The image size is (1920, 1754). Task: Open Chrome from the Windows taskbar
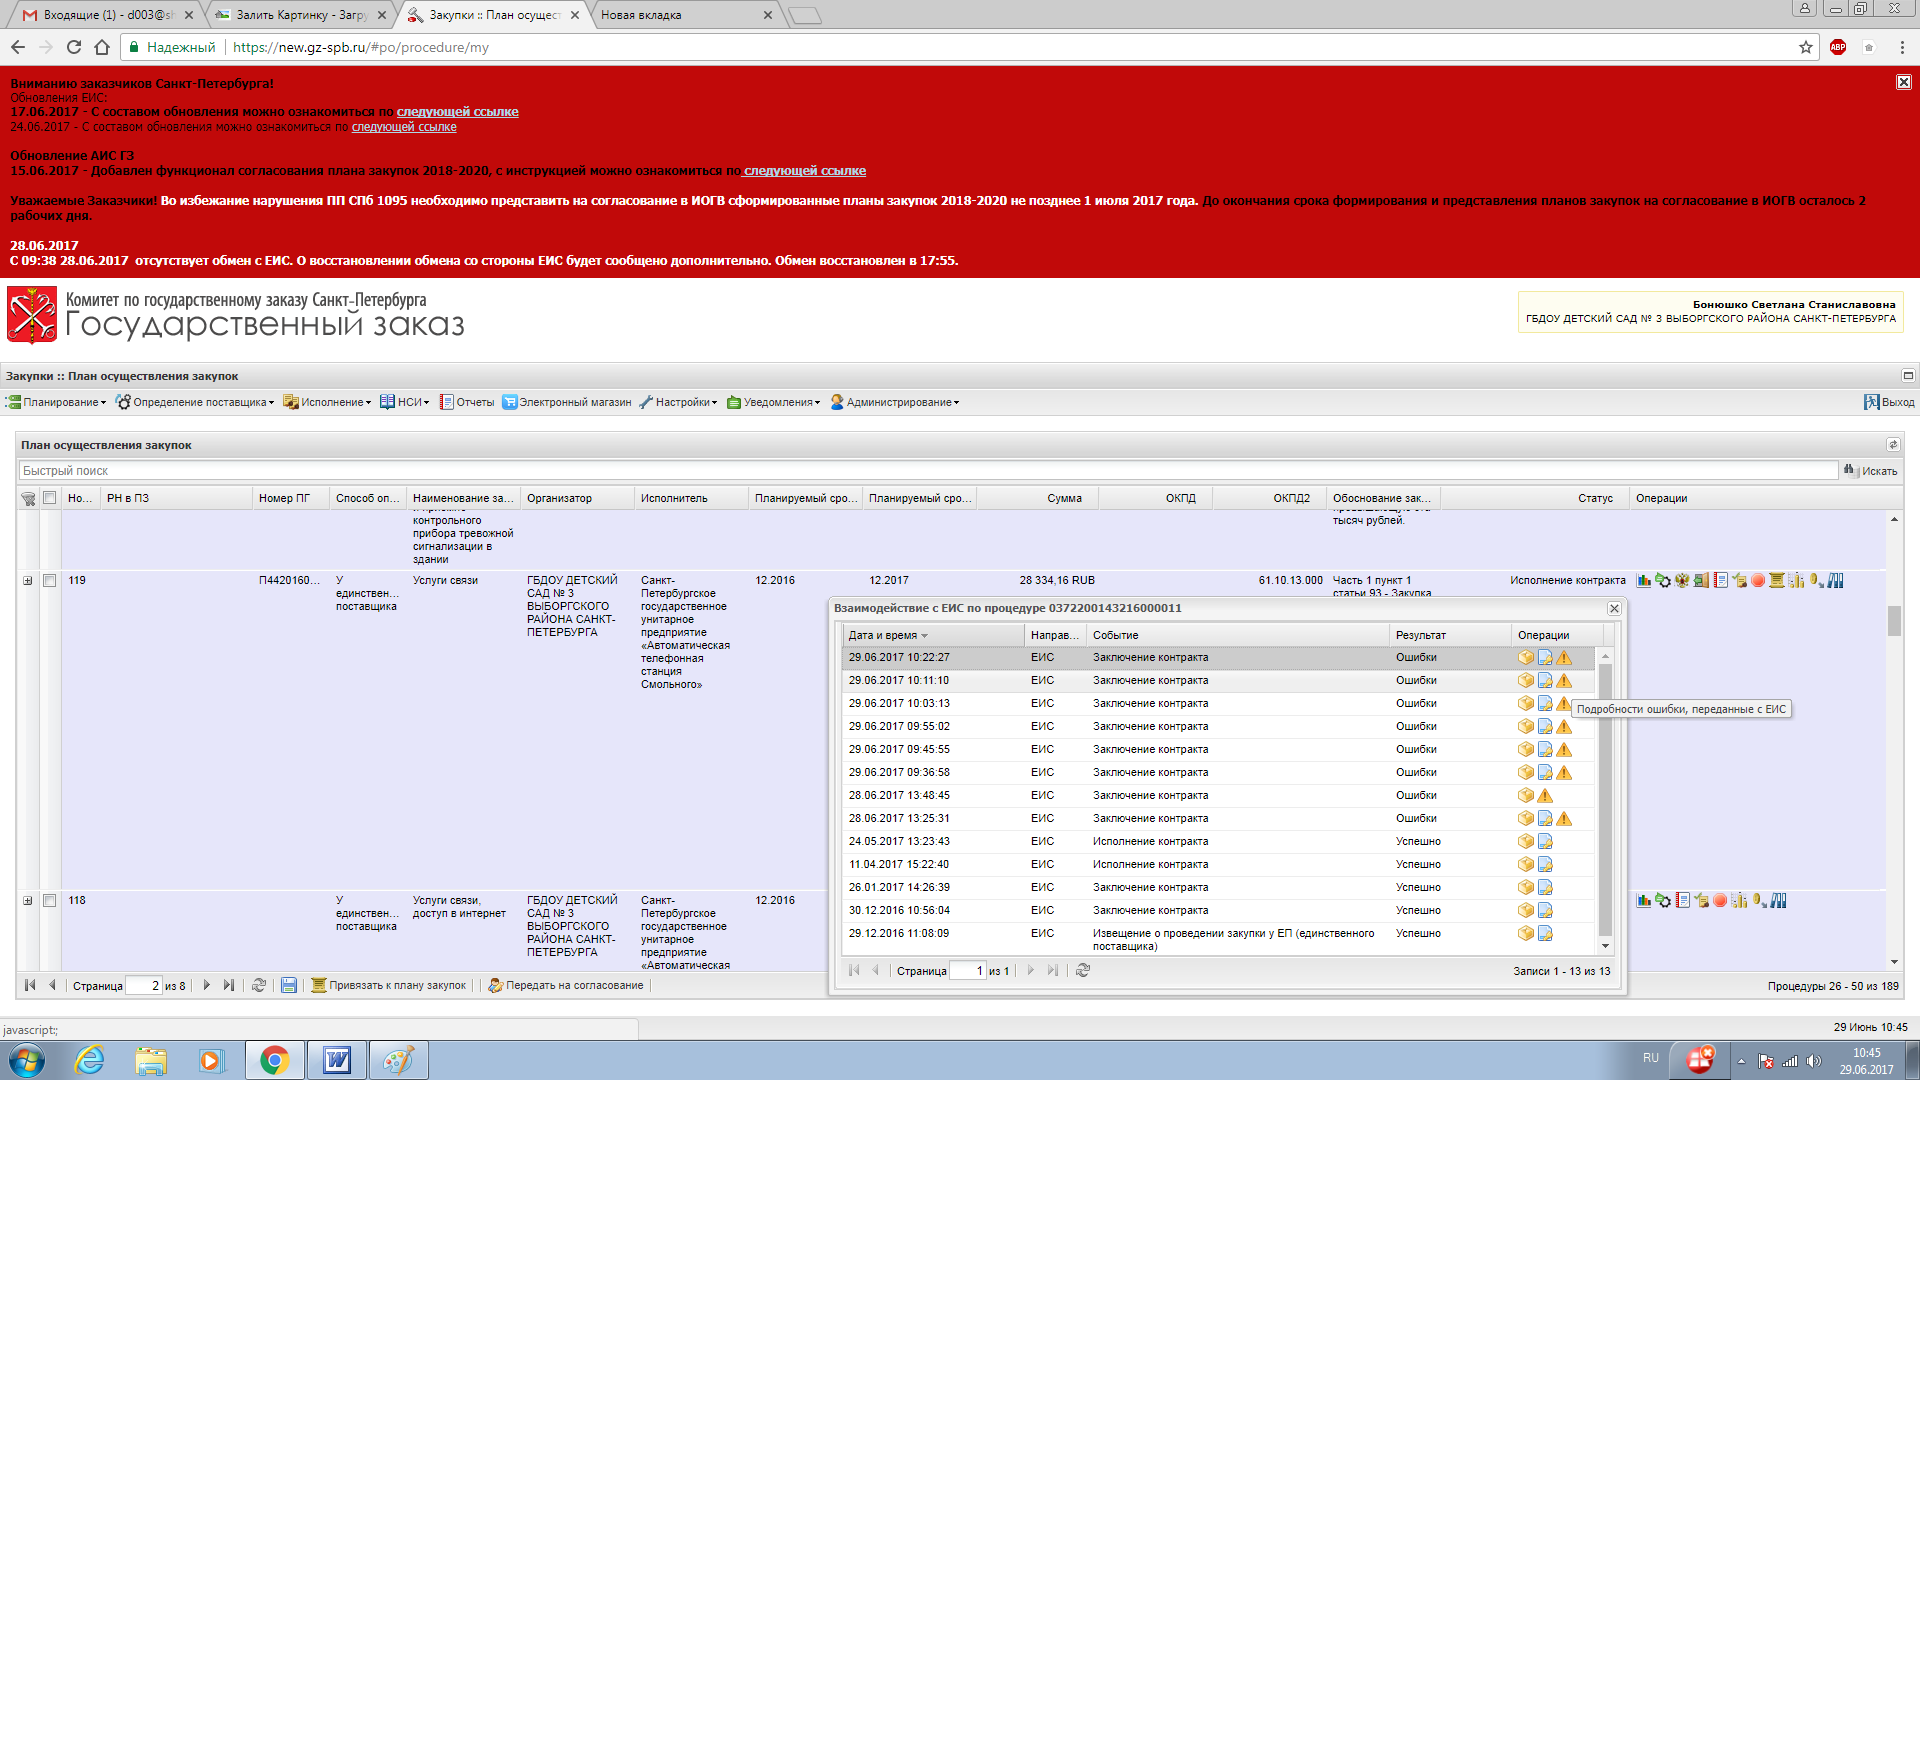click(274, 1061)
